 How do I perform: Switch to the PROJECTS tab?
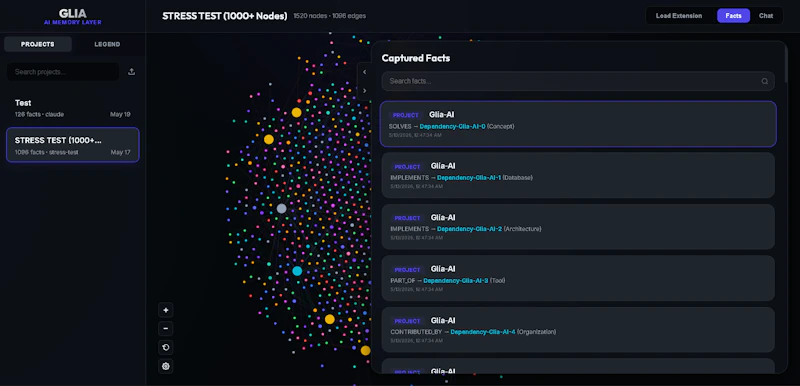click(38, 44)
